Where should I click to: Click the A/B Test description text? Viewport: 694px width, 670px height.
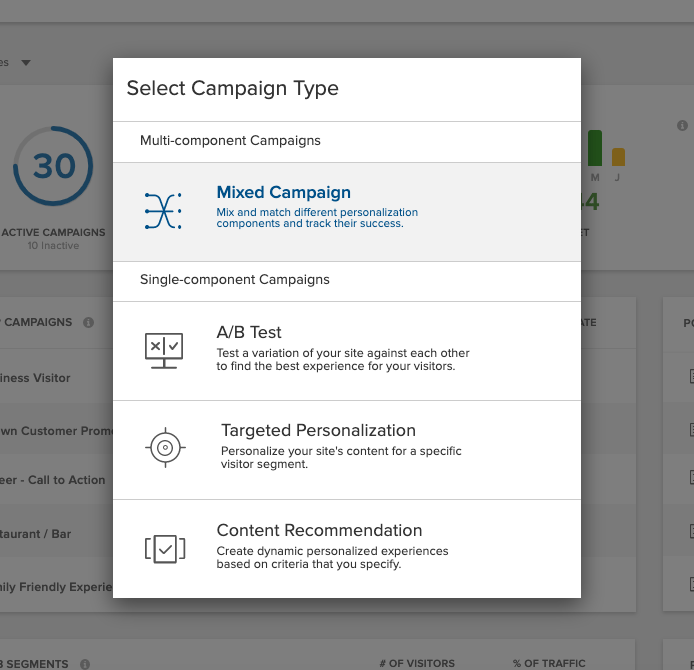point(343,359)
